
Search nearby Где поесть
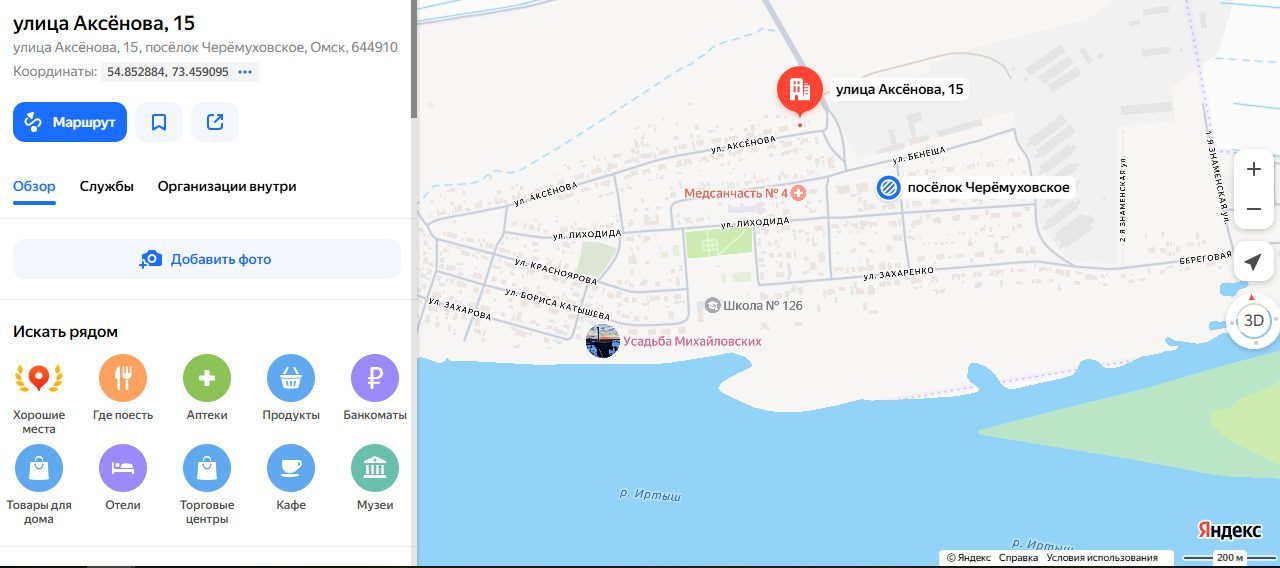click(123, 378)
